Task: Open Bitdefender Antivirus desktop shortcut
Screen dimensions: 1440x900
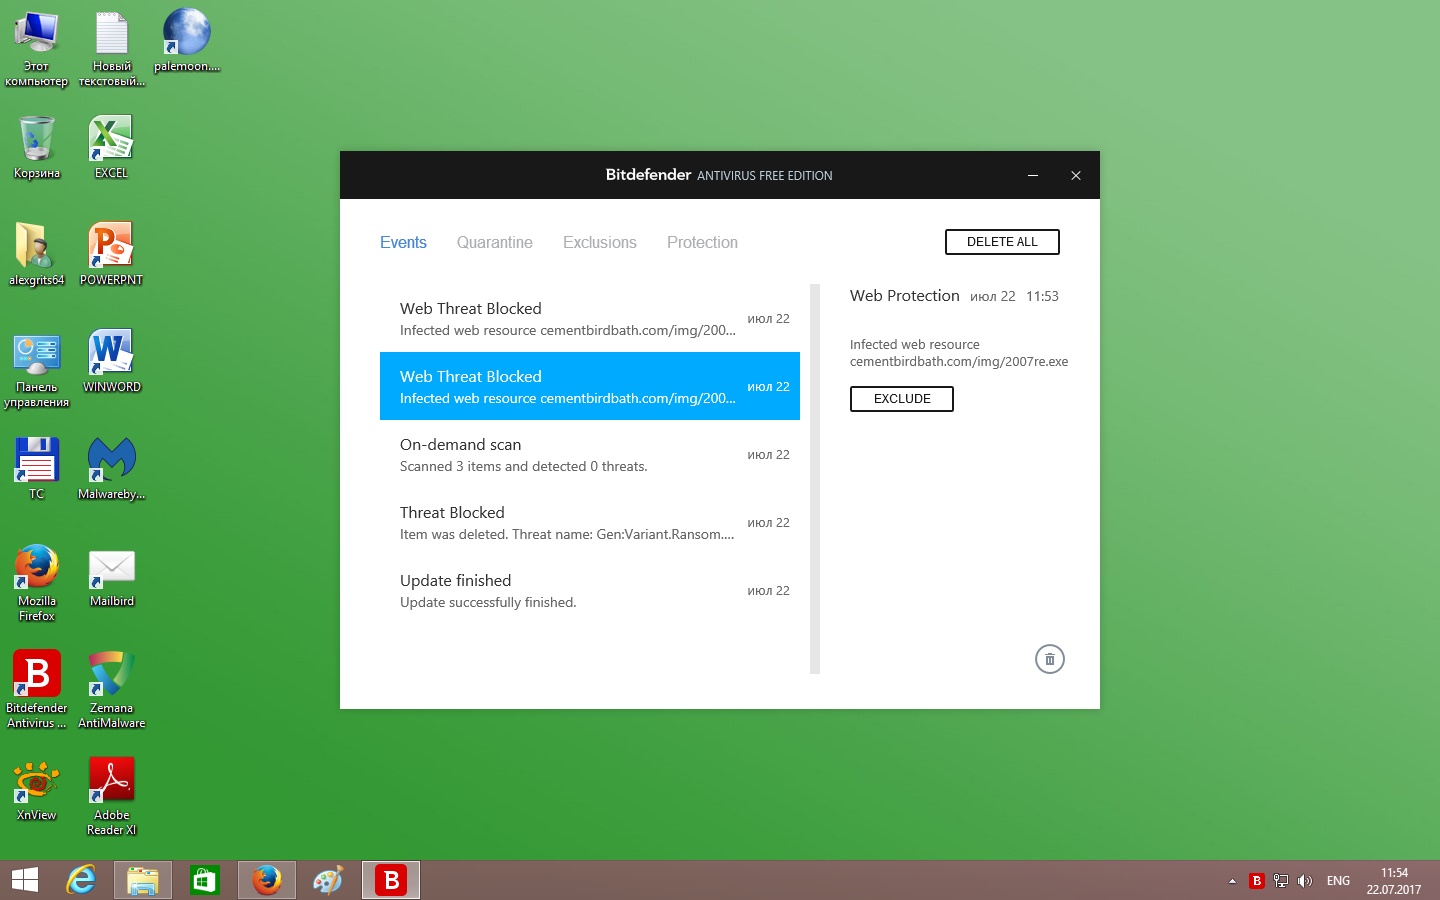Action: pos(36,690)
